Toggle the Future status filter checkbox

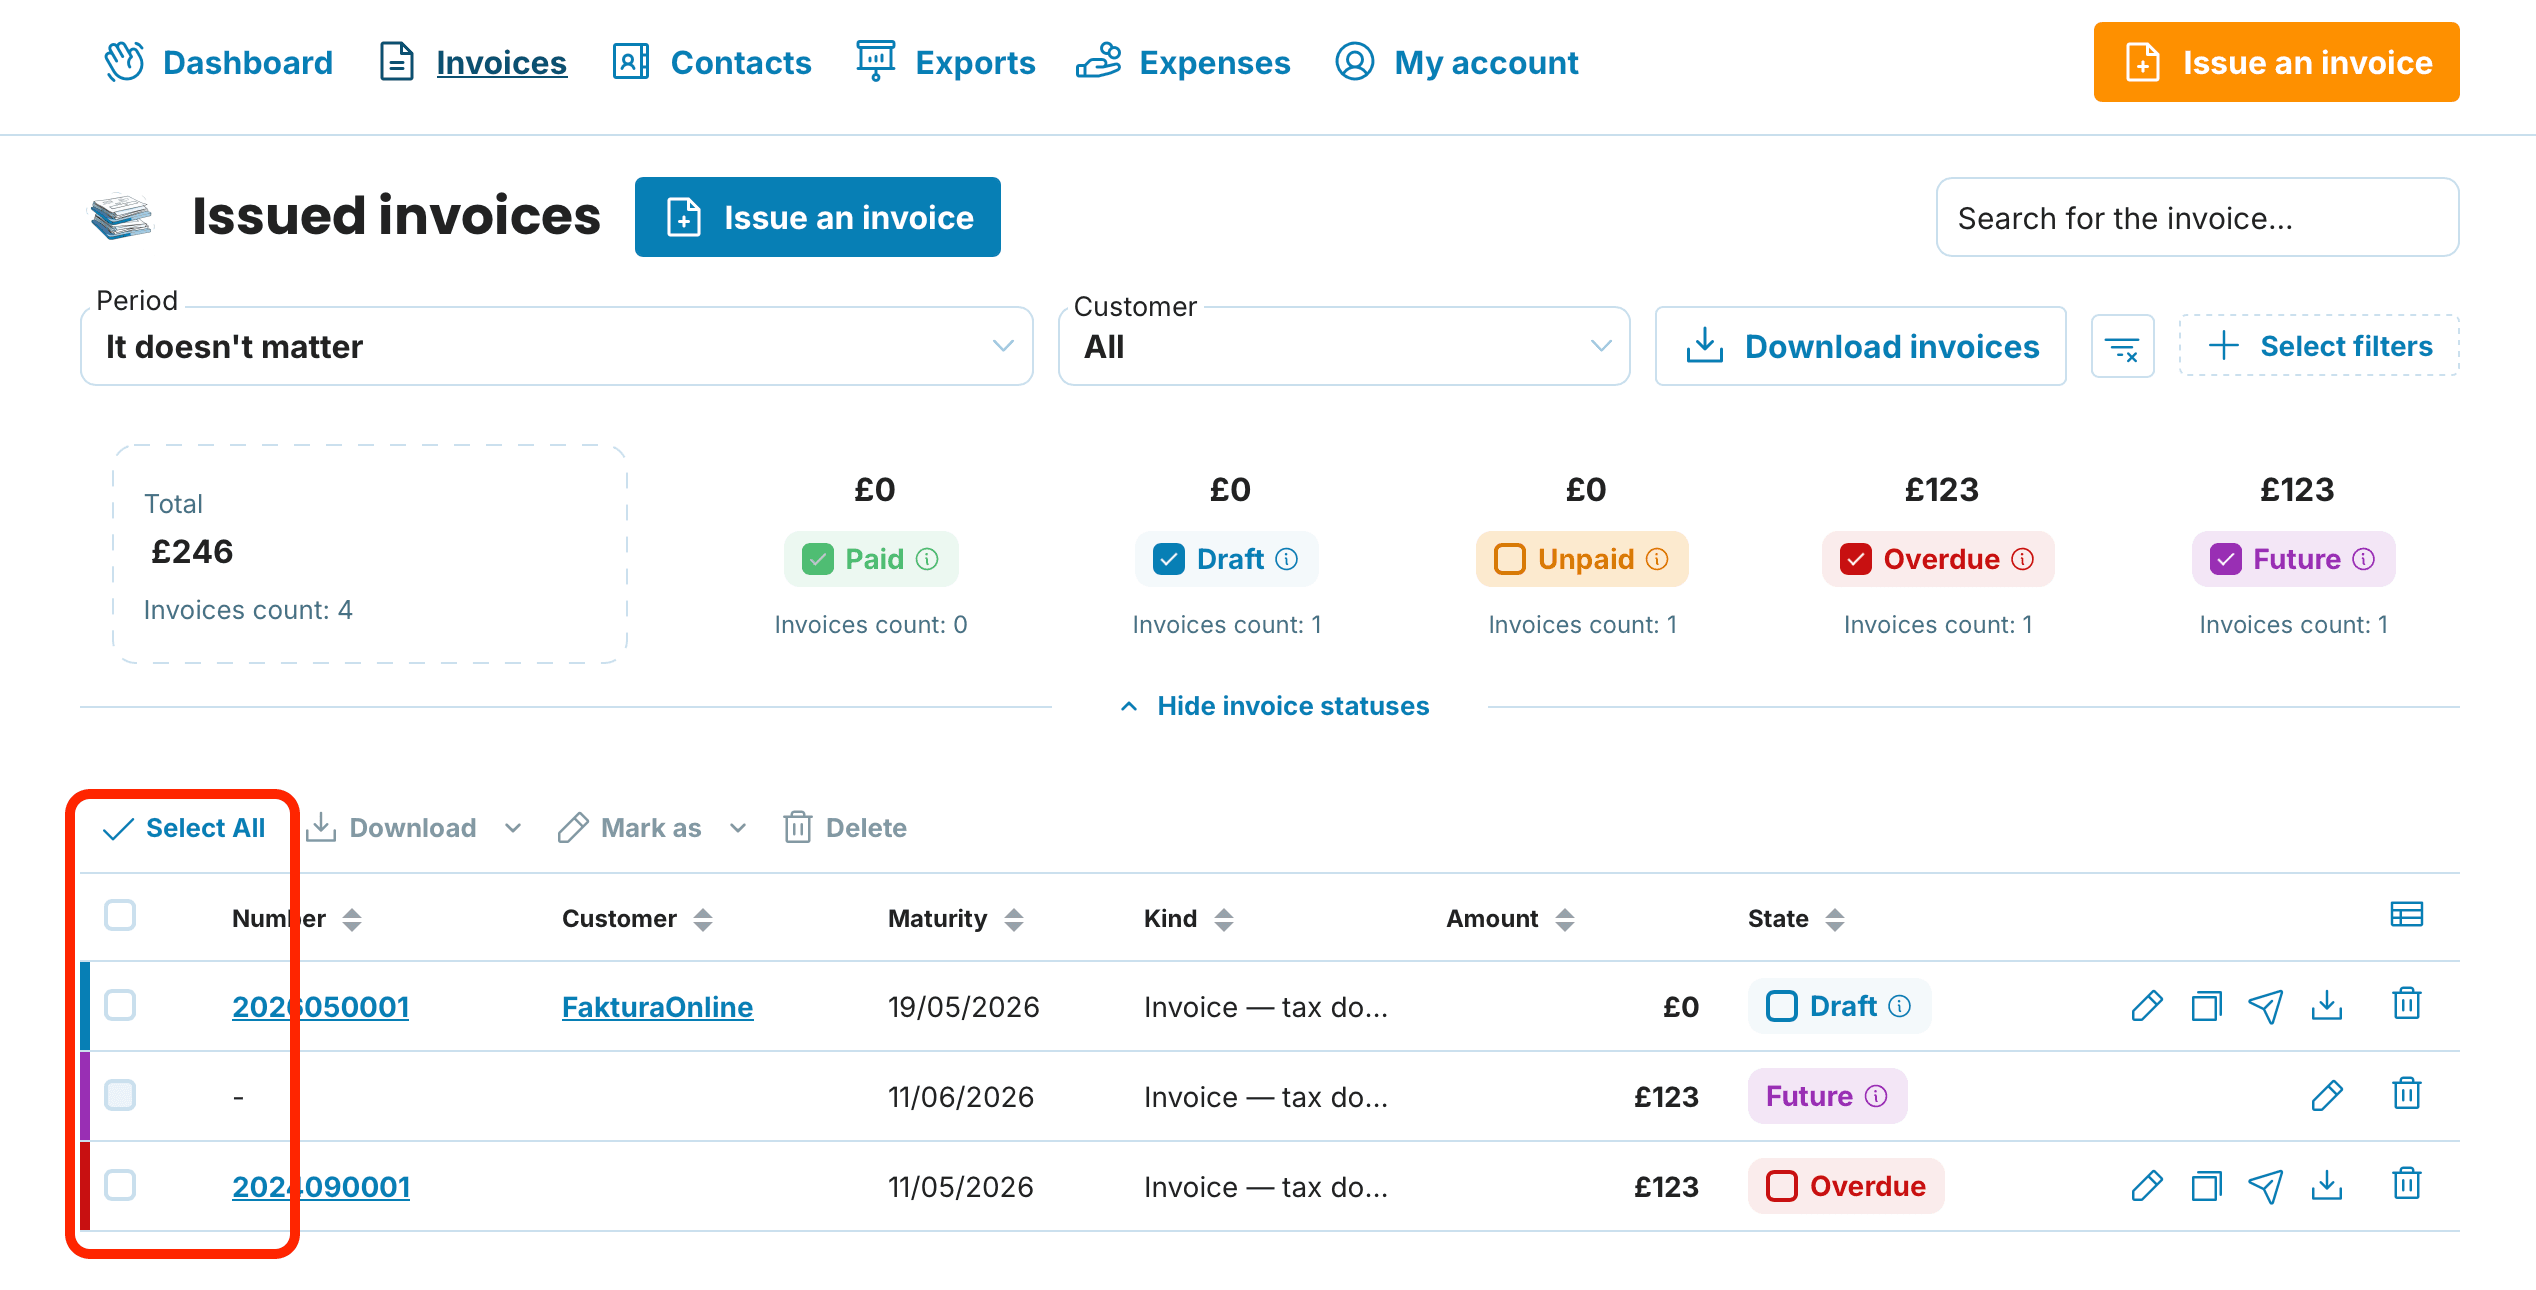point(2225,559)
